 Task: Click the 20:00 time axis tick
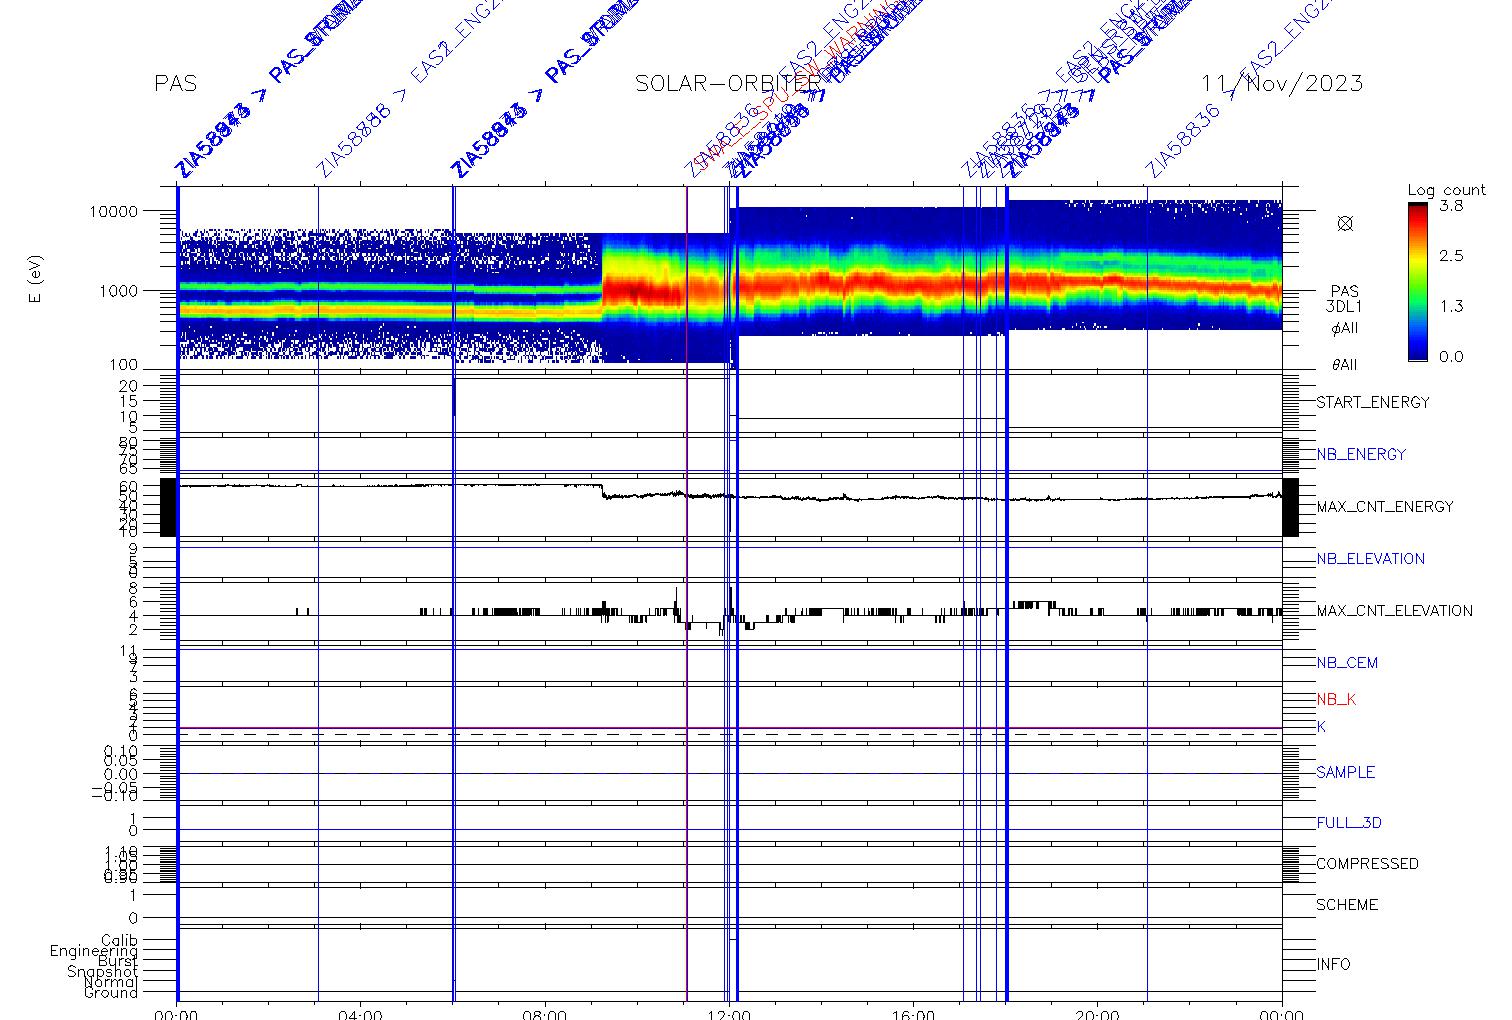[x=1098, y=1014]
